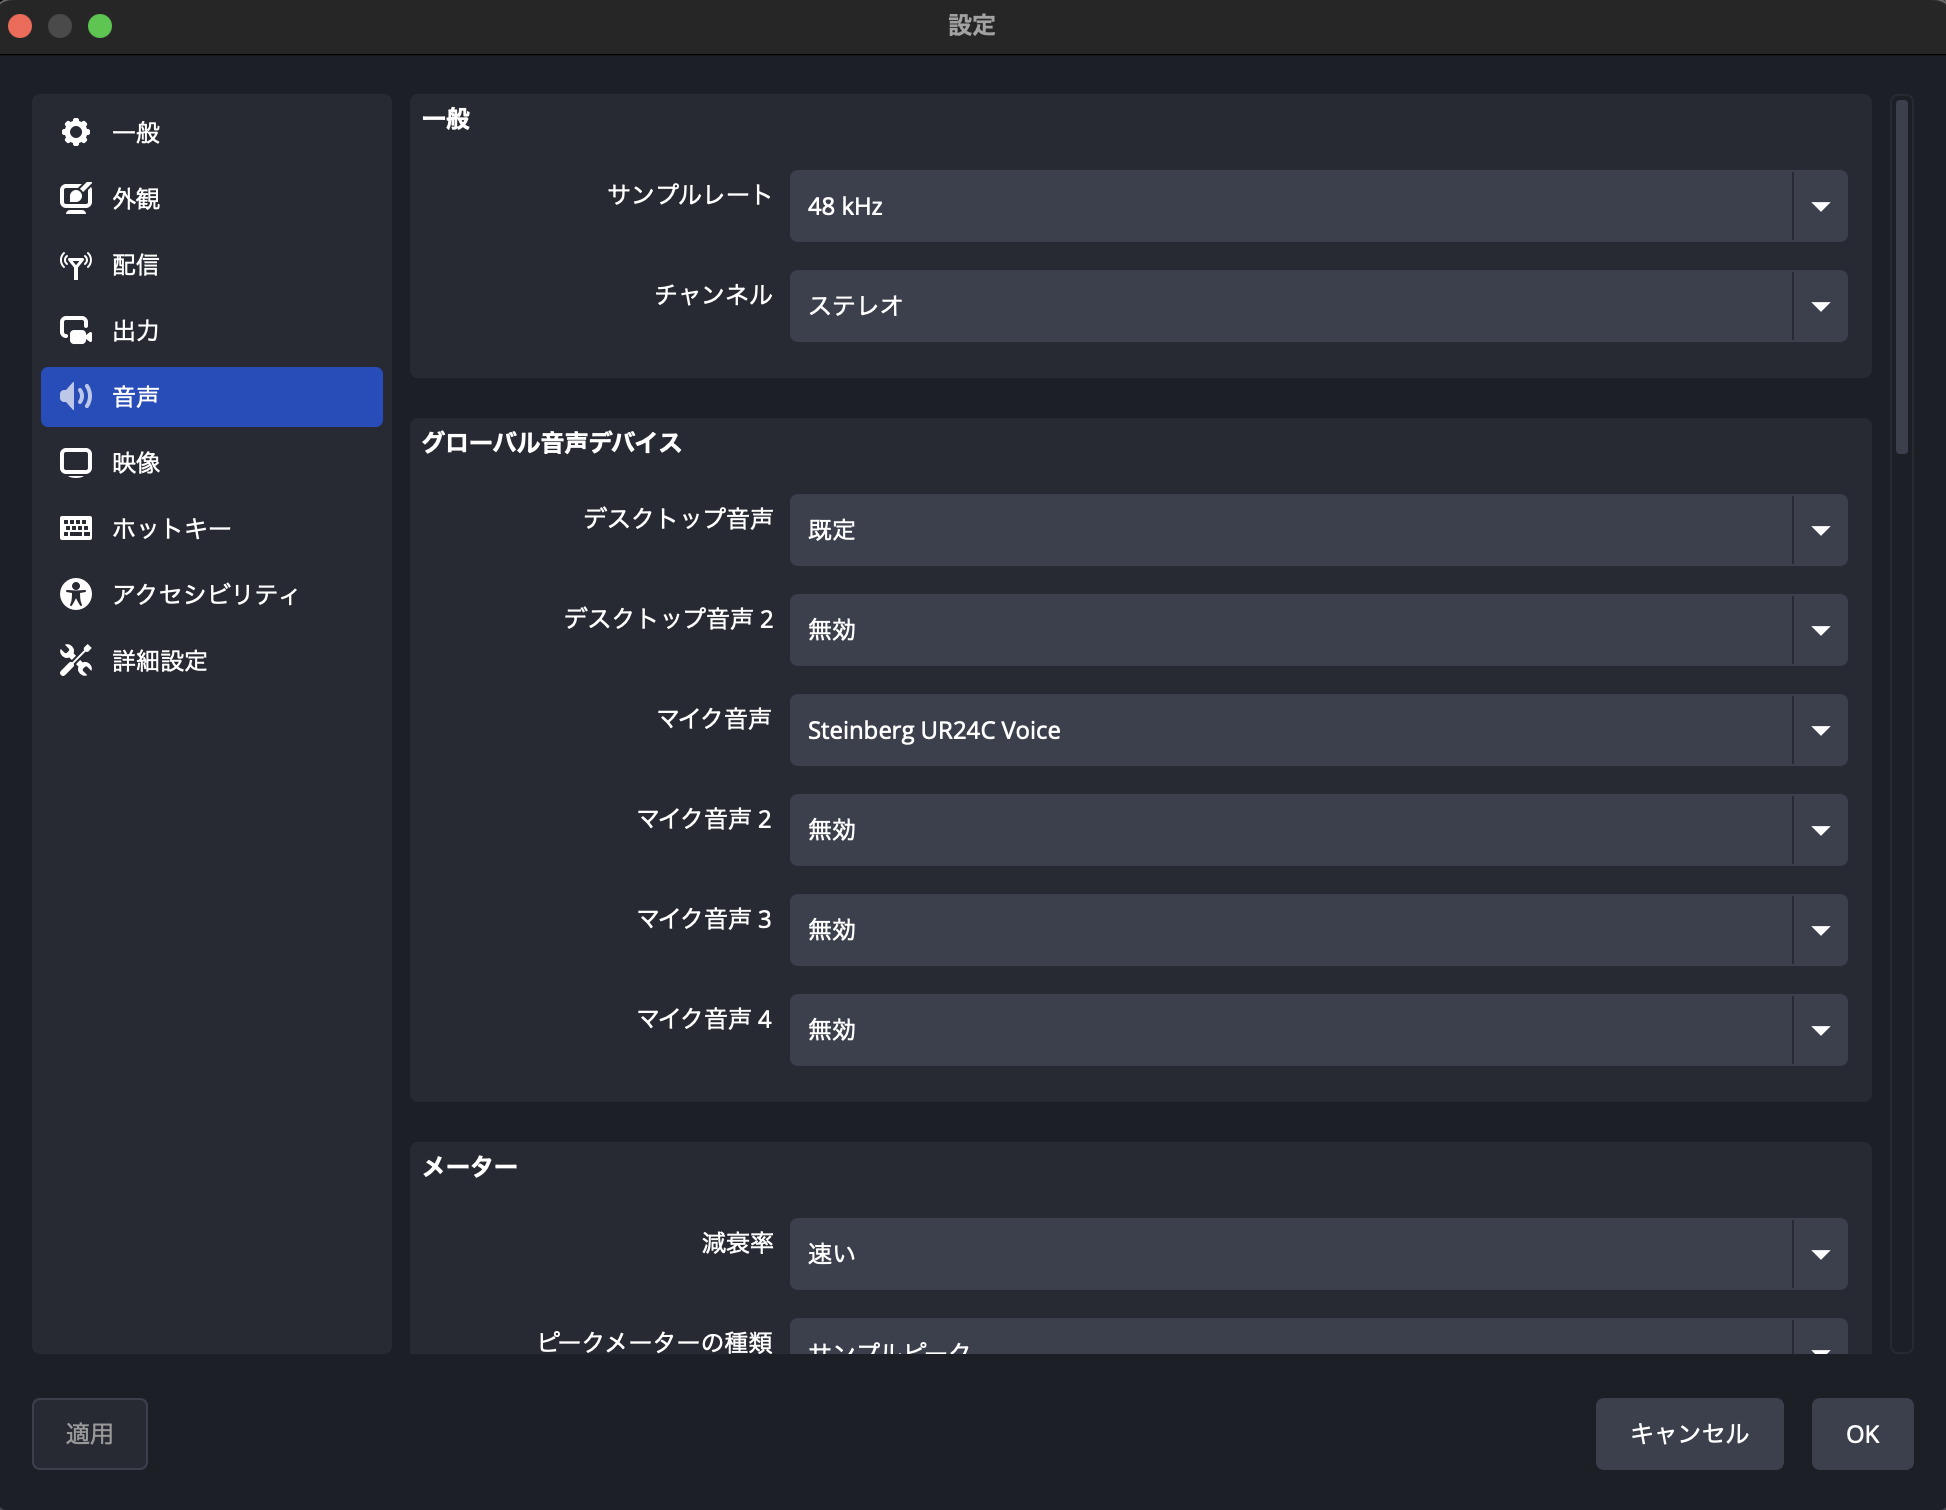This screenshot has width=1946, height=1510.
Task: Click the vertical scrollbar on the right
Action: [x=1902, y=276]
